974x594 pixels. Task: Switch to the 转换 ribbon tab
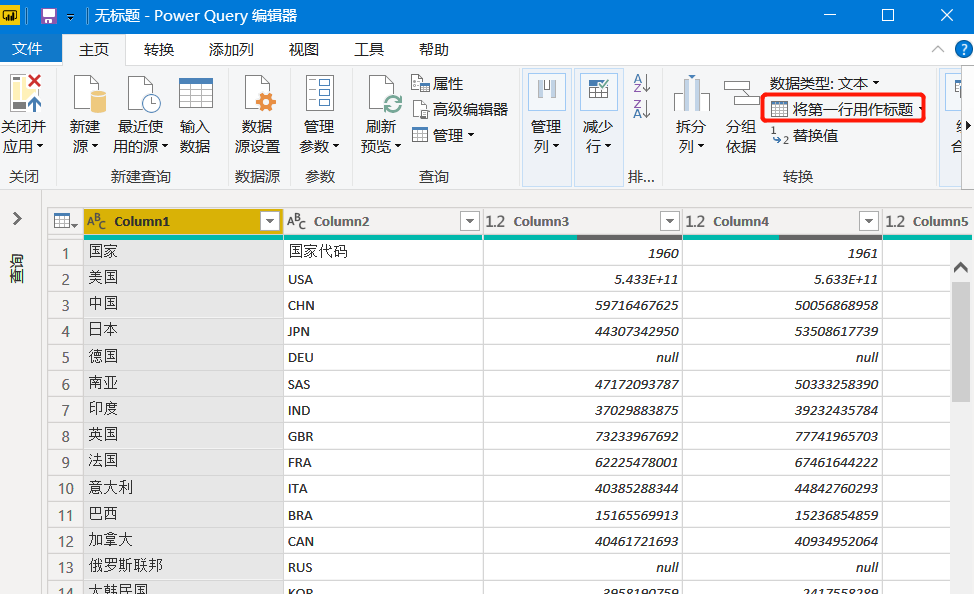[x=158, y=50]
